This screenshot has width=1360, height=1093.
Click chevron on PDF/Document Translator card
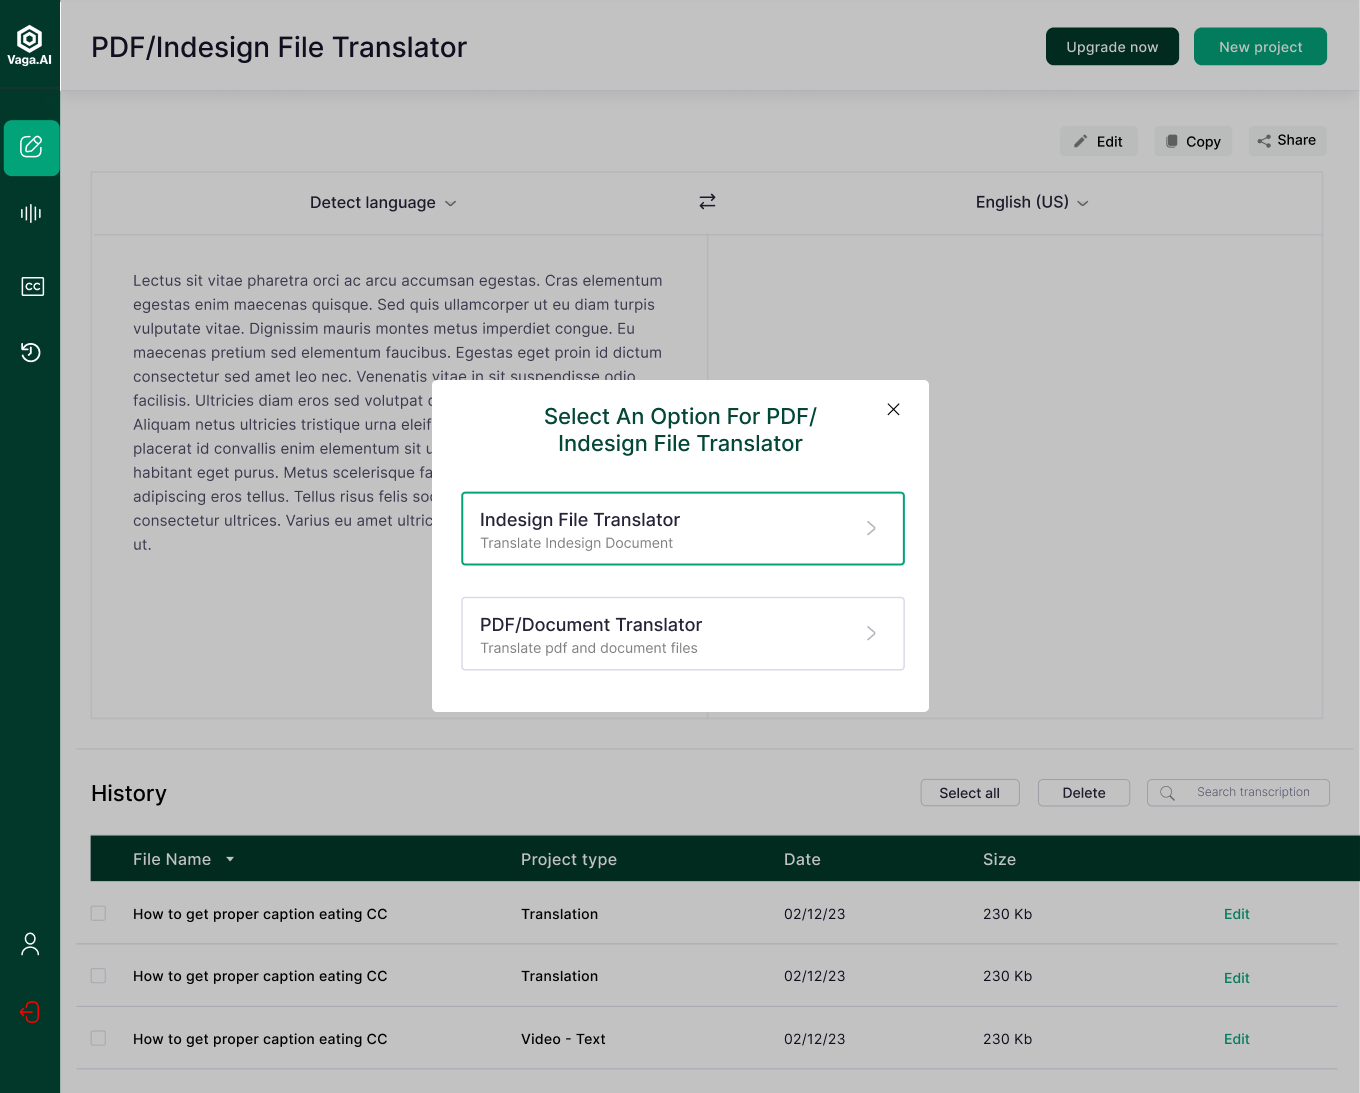coord(871,633)
